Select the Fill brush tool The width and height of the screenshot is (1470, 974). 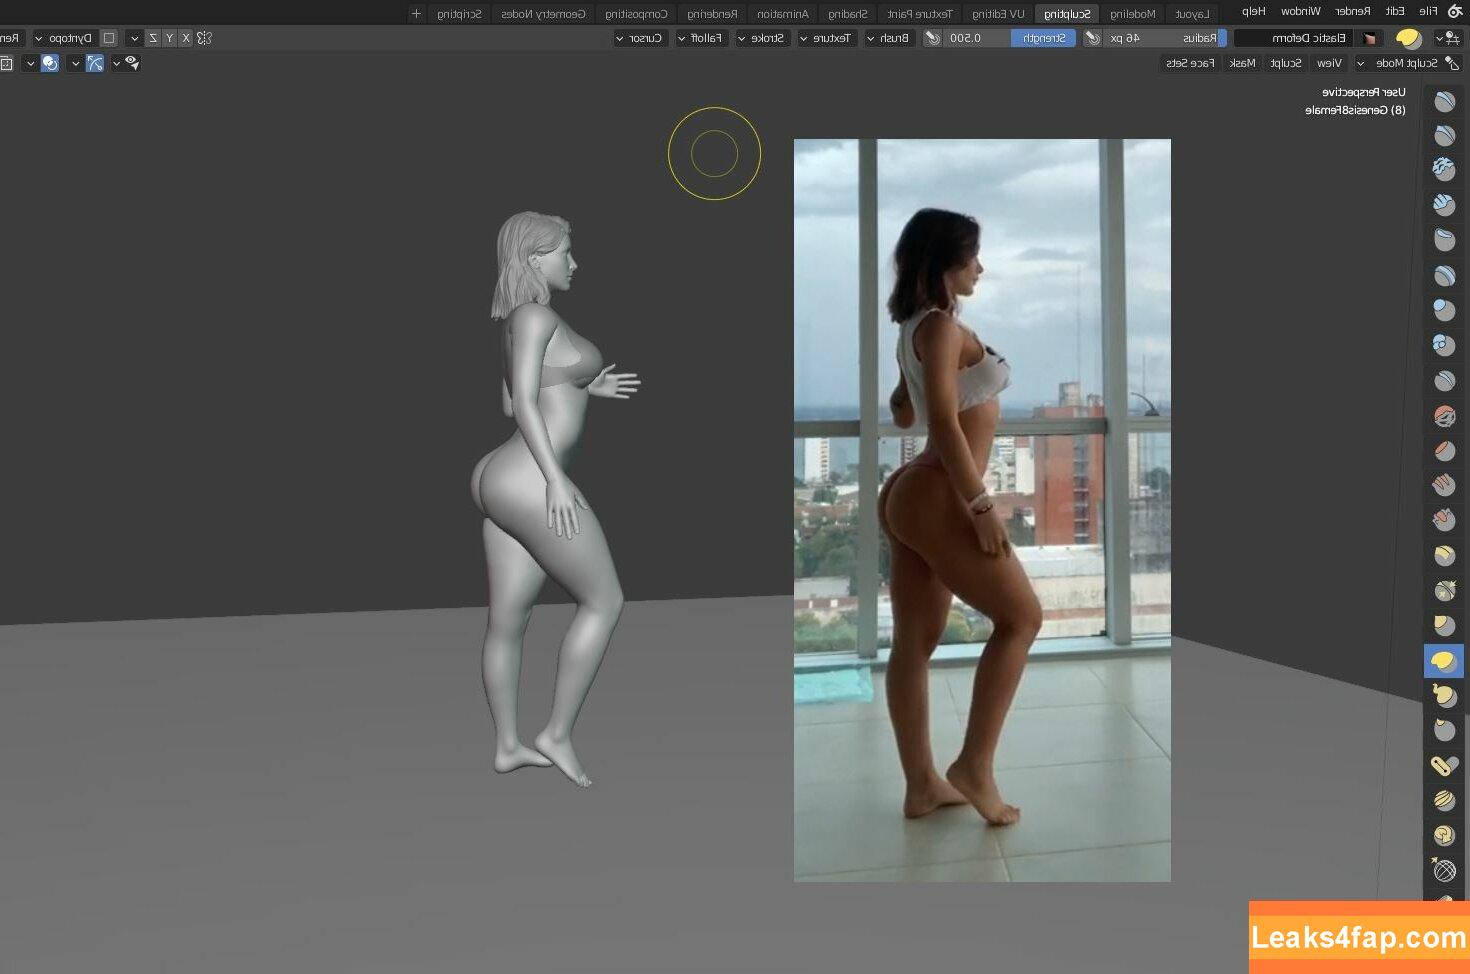coord(1444,485)
